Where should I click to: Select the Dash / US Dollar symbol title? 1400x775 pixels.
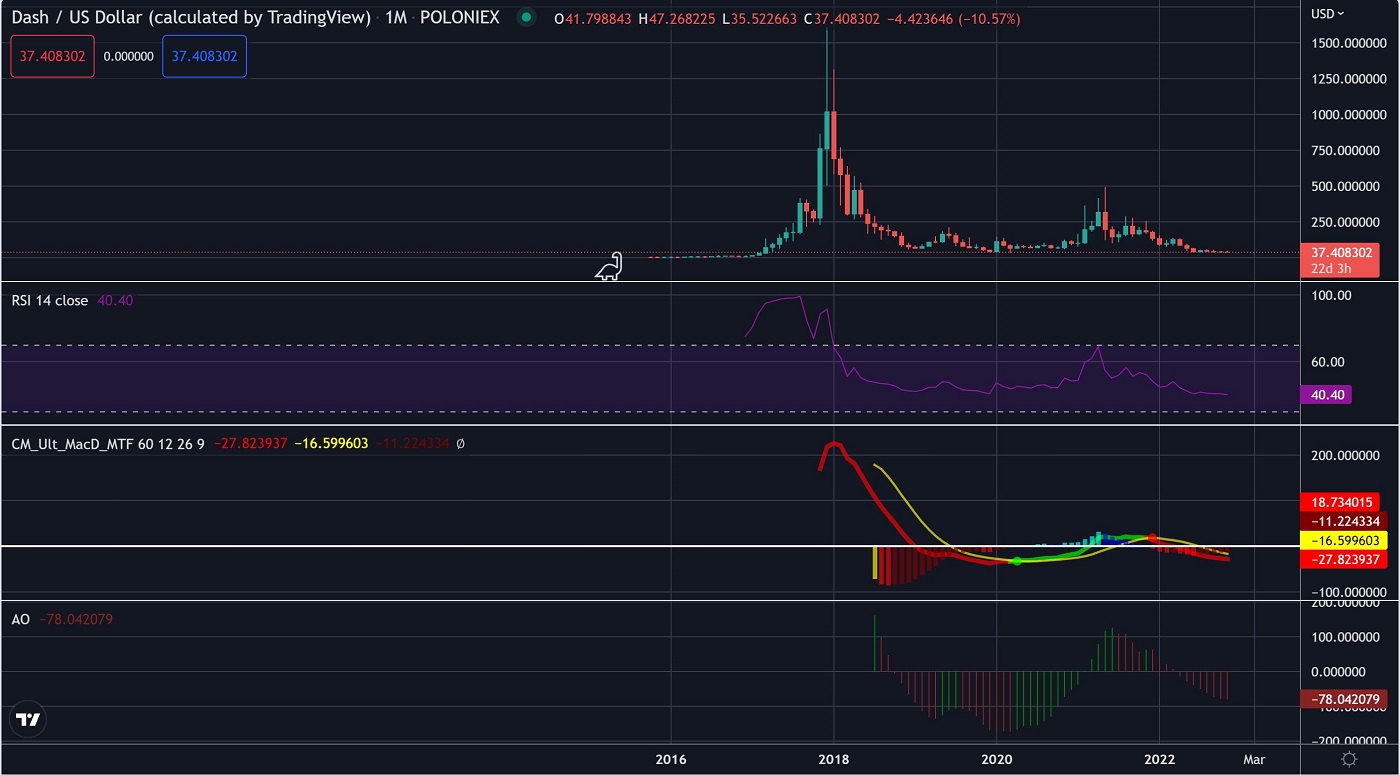click(x=190, y=18)
